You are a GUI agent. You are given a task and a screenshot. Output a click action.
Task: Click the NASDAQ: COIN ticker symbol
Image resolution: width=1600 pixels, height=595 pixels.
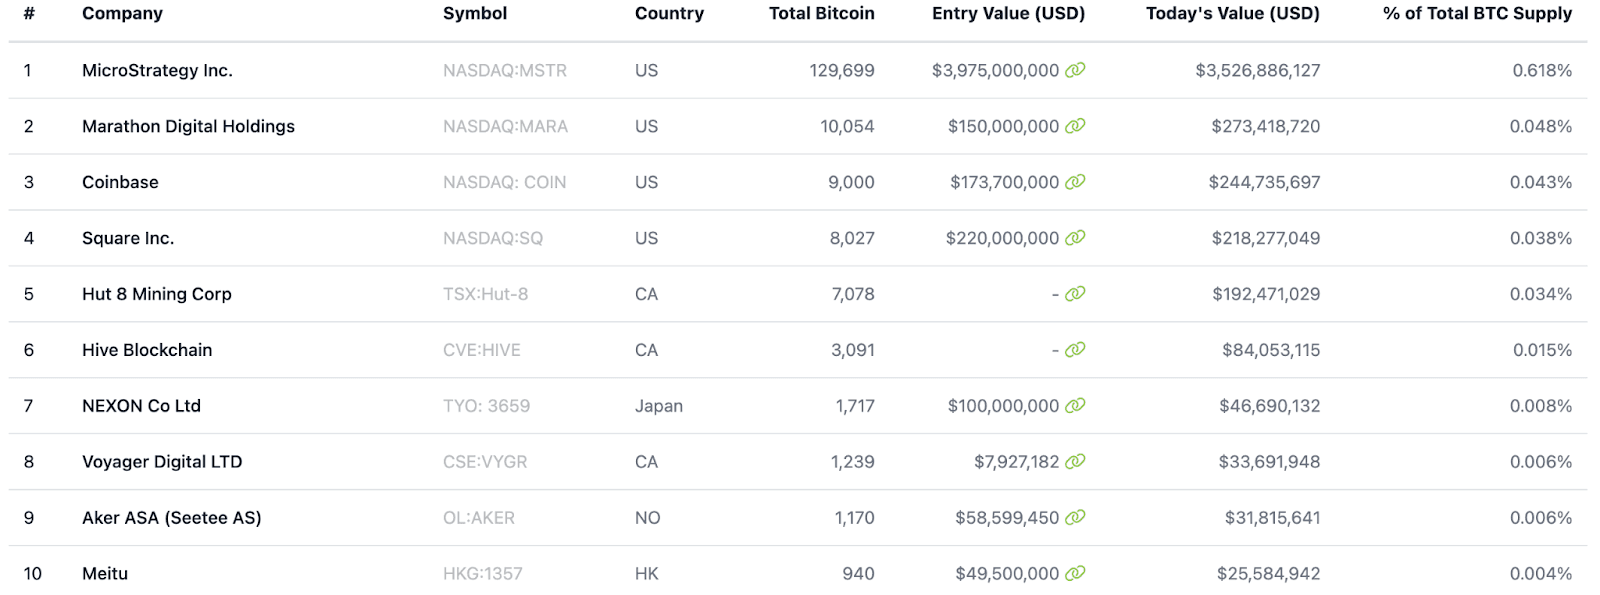[504, 183]
